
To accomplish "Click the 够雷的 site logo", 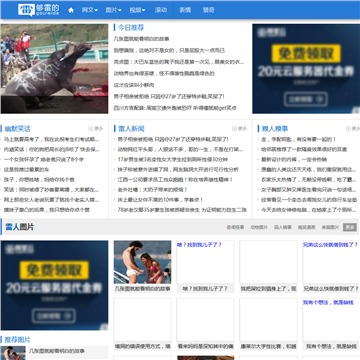I will click(39, 10).
